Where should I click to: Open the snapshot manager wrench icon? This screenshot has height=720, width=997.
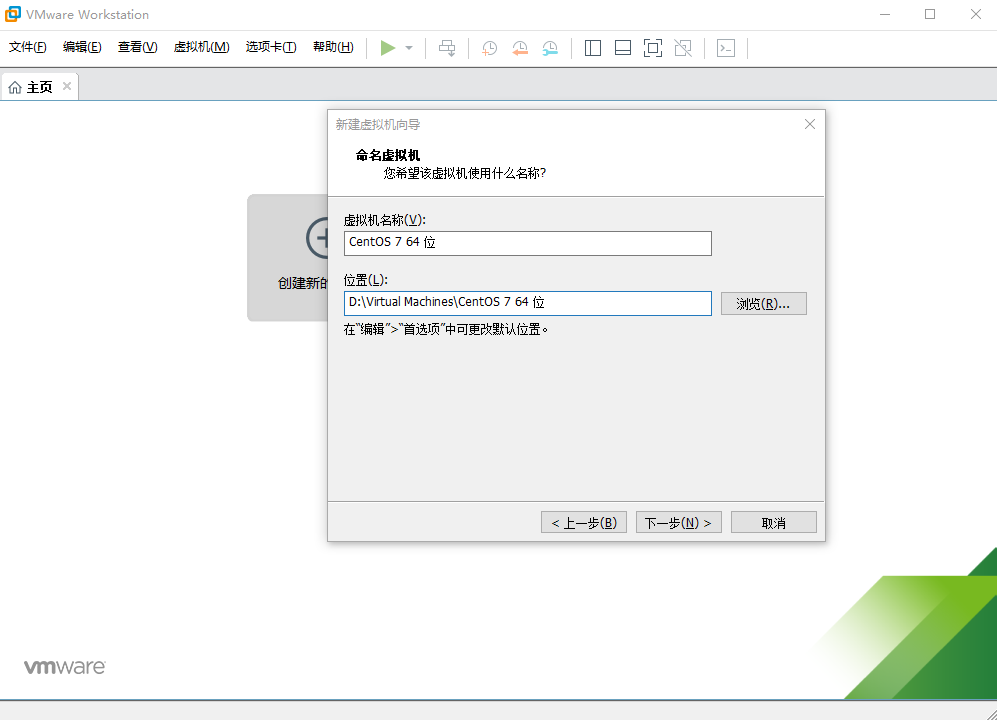click(550, 48)
